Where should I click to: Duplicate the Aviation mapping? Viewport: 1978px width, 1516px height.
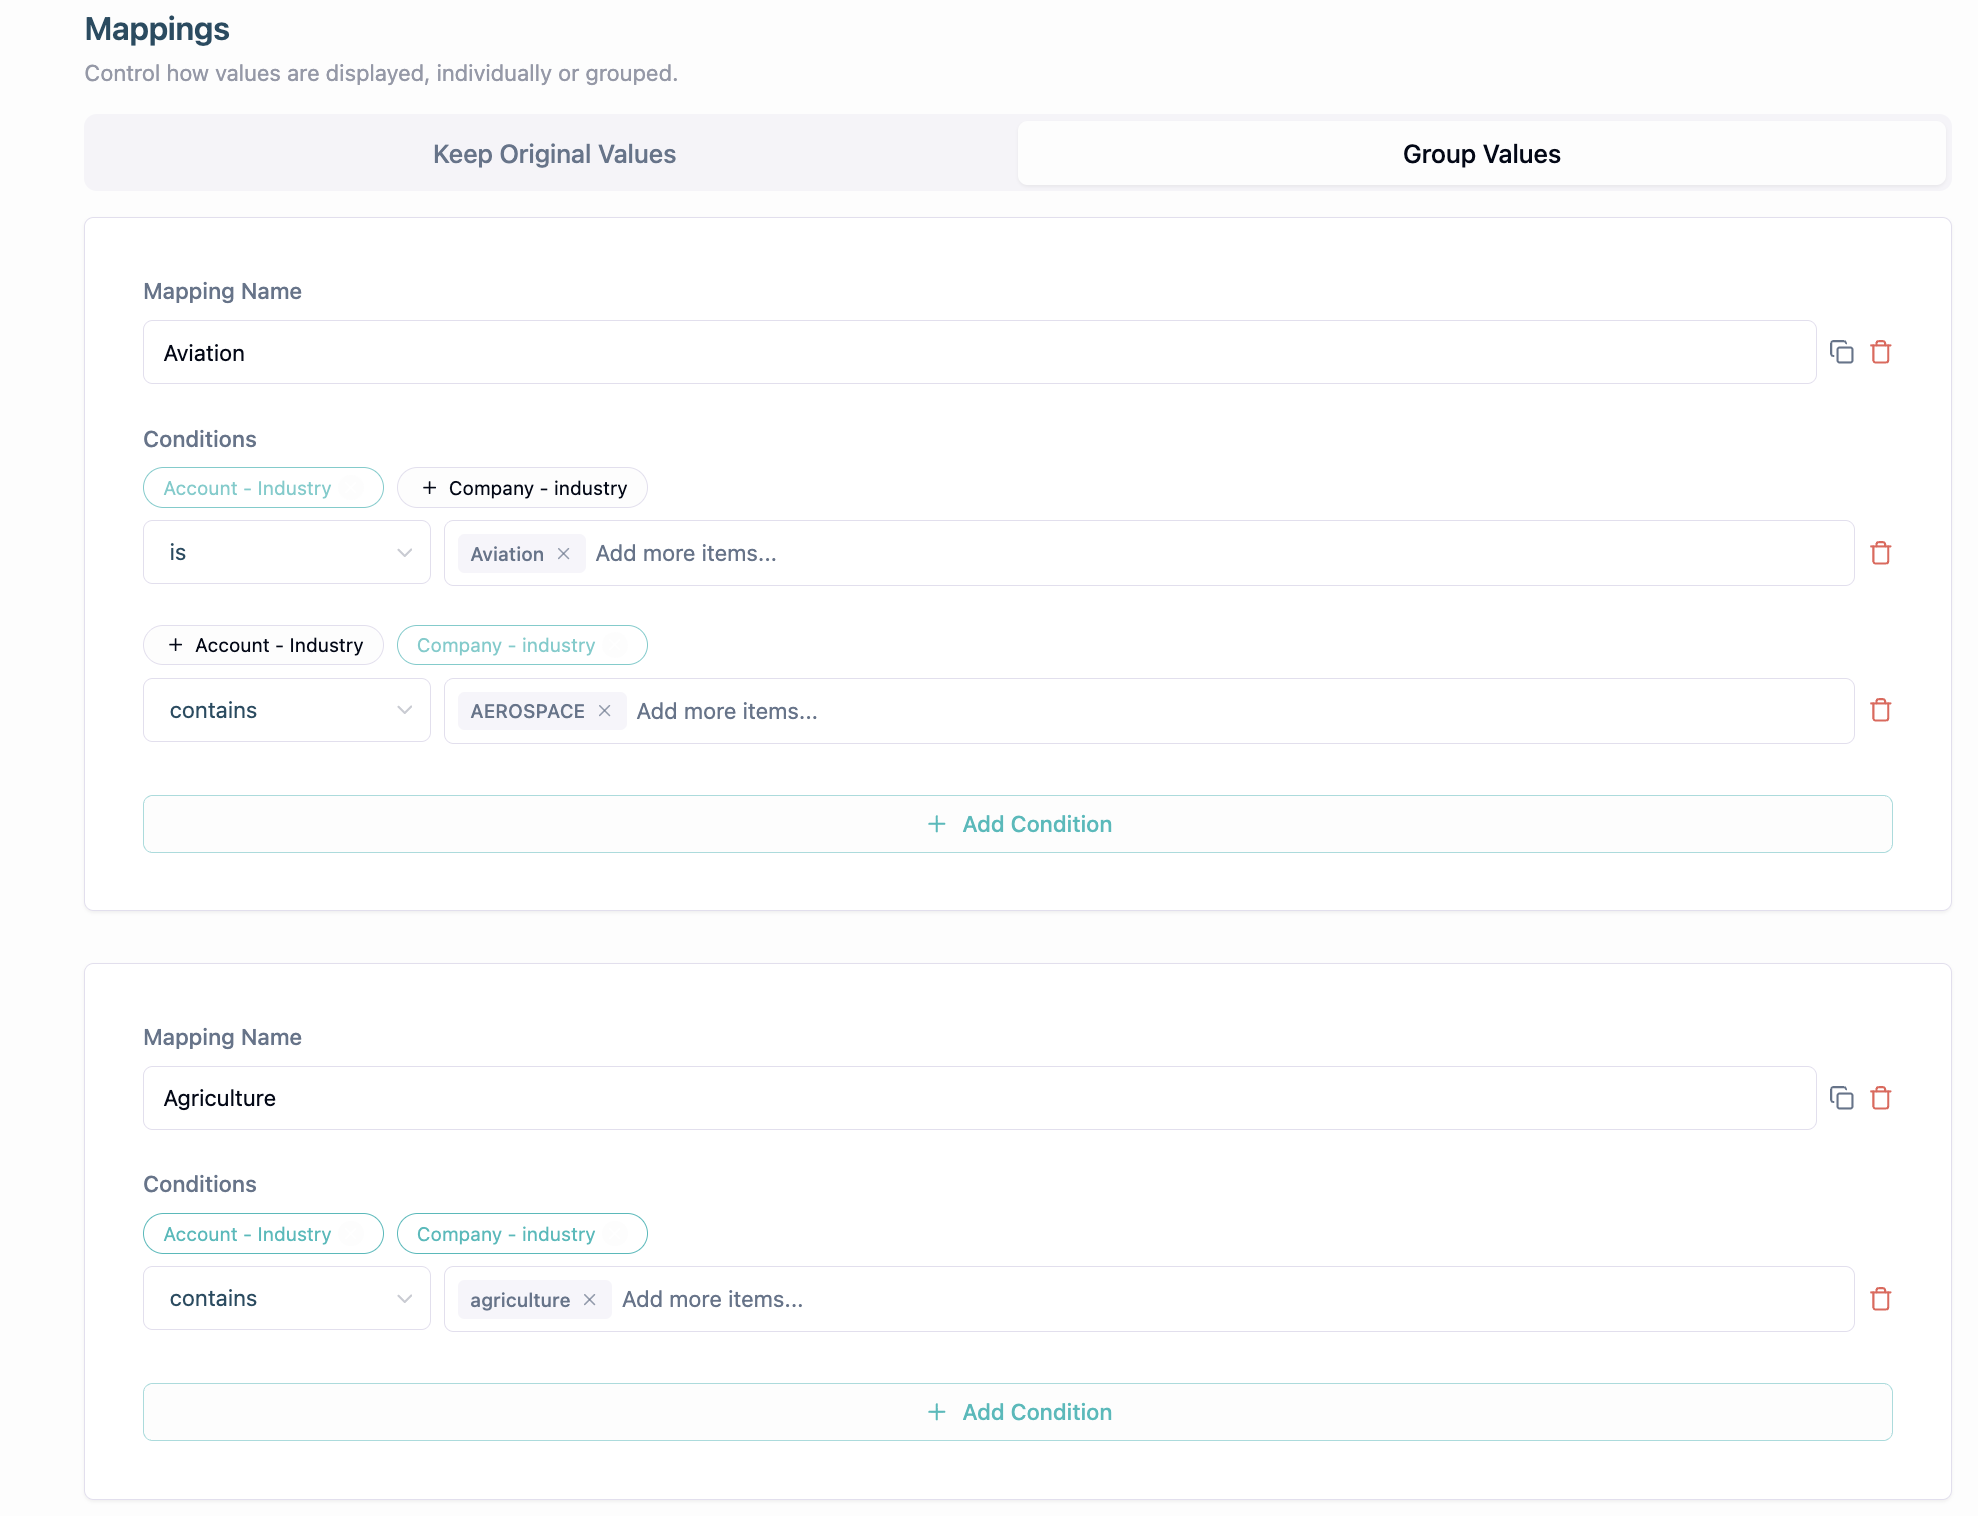point(1841,352)
